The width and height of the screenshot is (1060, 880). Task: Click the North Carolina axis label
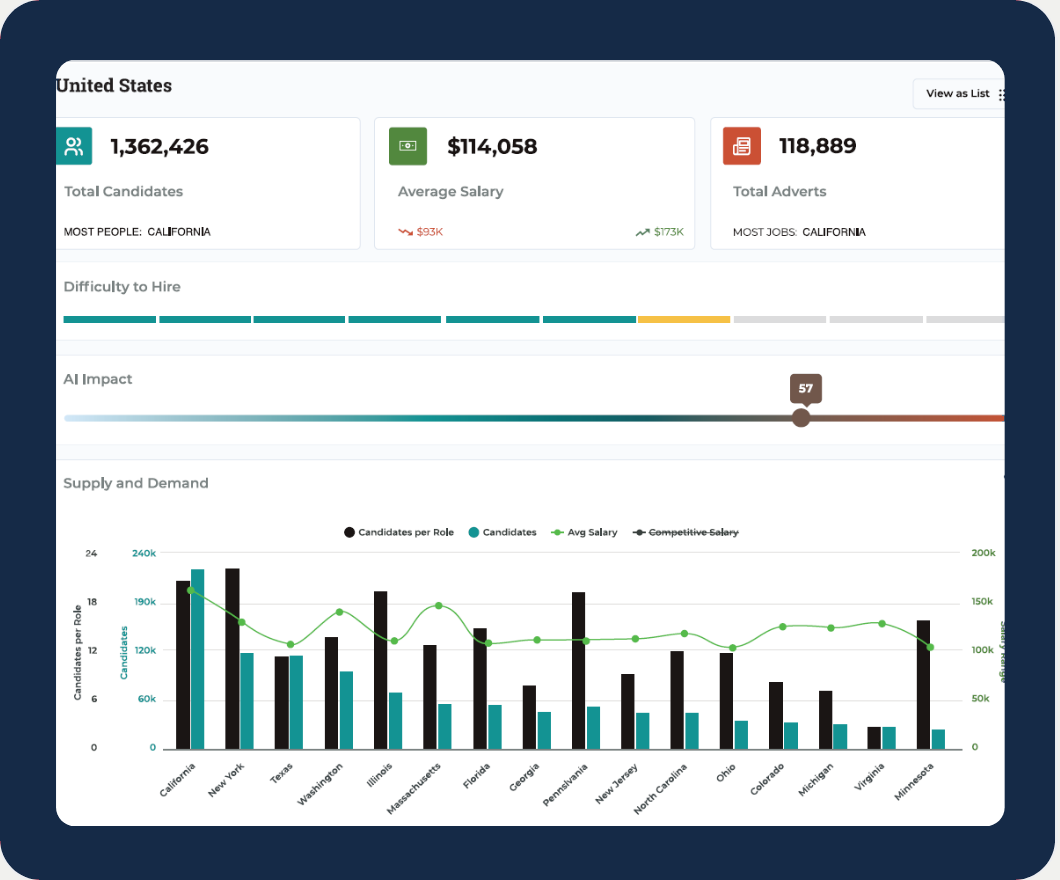[x=660, y=788]
